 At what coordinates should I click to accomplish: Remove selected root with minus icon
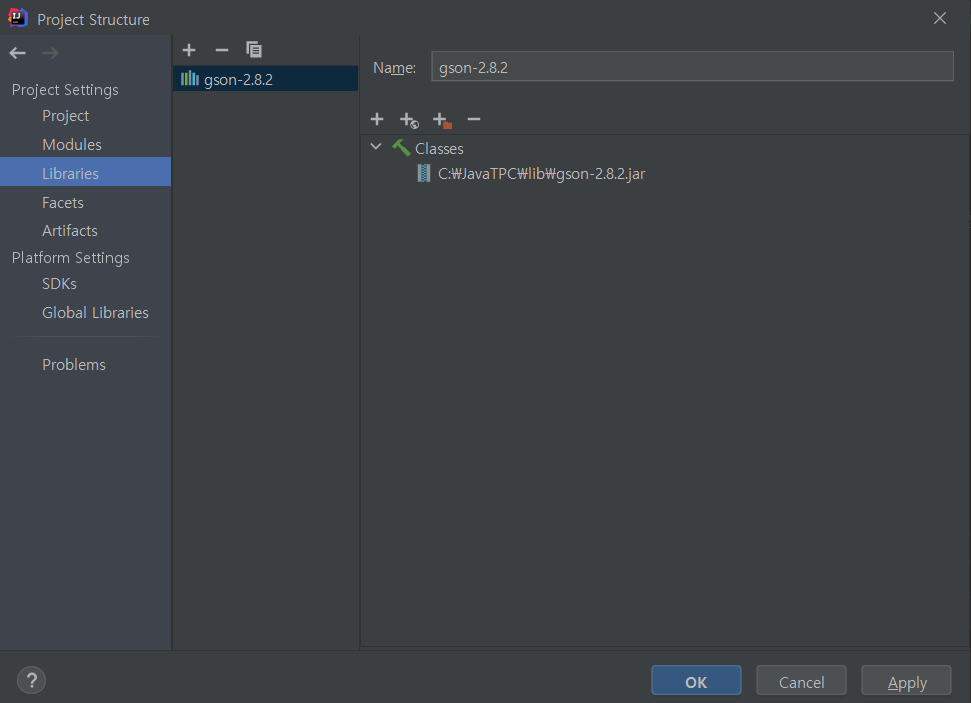[474, 119]
